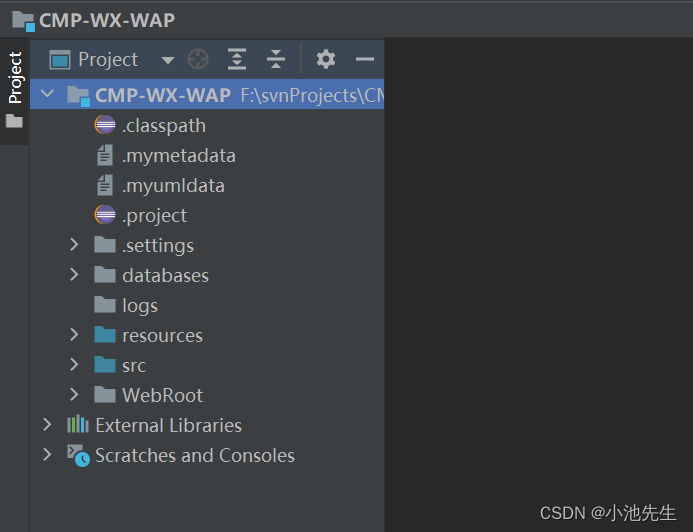Viewport: 693px width, 532px height.
Task: Click the Eclipse icon beside .classpath
Action: coord(105,125)
